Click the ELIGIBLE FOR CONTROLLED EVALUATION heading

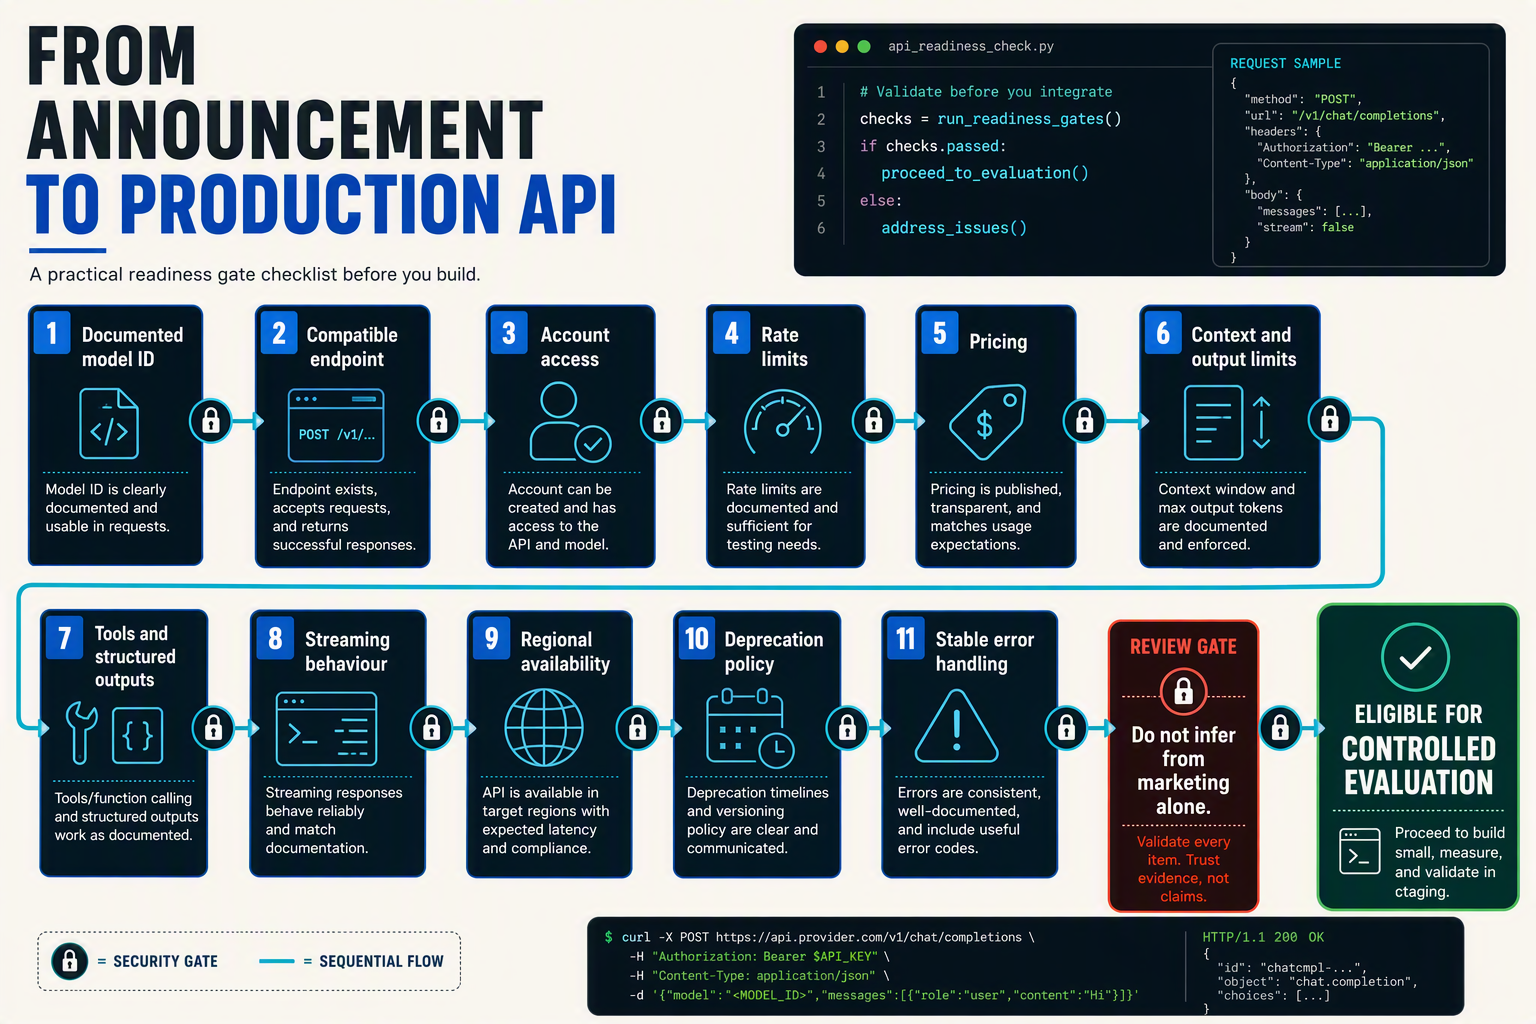click(x=1418, y=749)
